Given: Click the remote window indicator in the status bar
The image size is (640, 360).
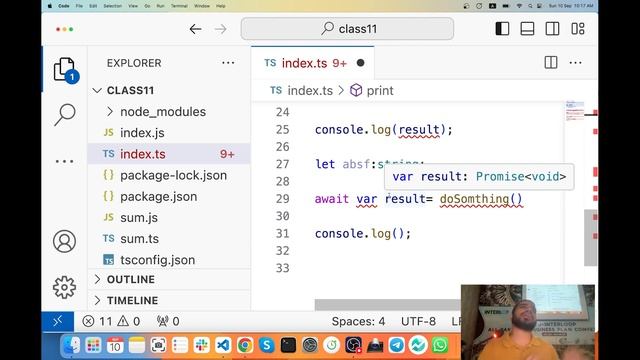Looking at the screenshot, I should [58, 321].
